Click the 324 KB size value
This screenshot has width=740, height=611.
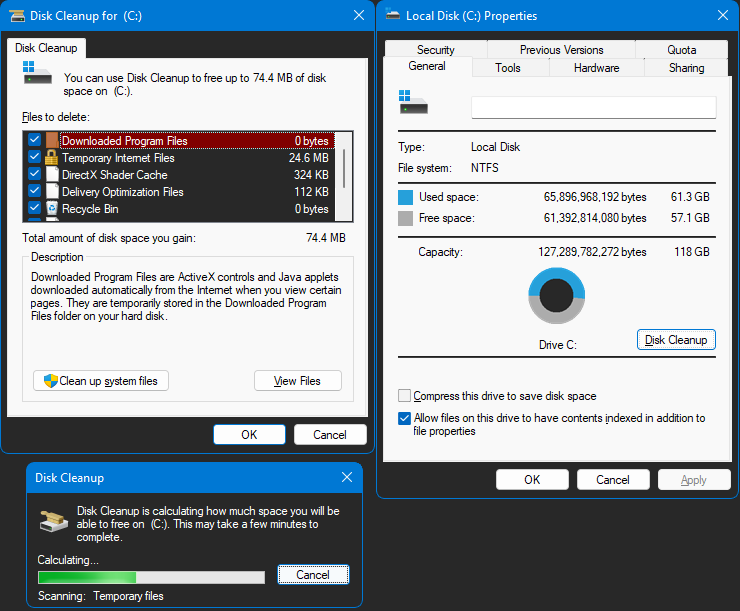(311, 175)
